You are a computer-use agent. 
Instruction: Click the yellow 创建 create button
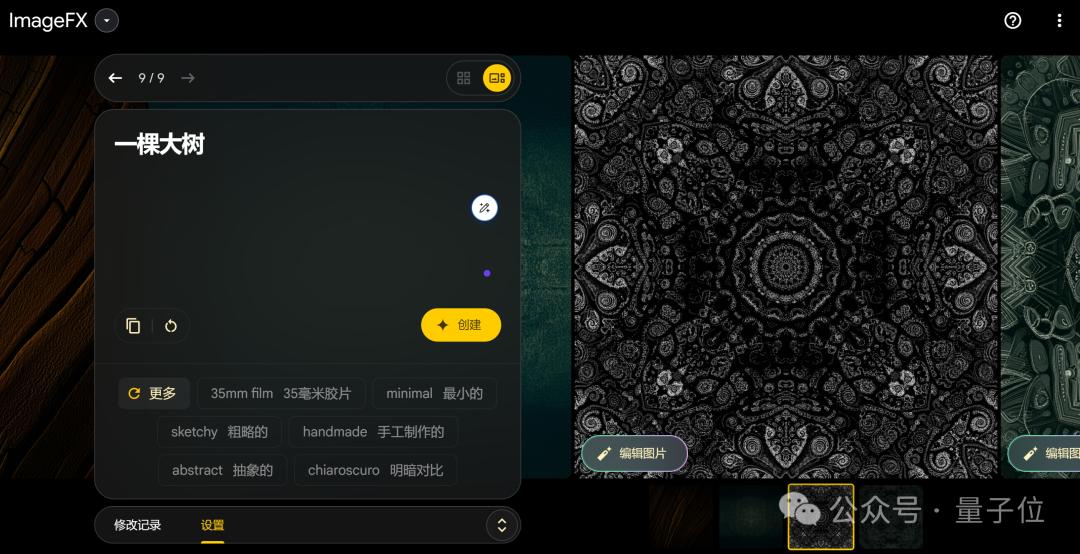click(x=460, y=325)
